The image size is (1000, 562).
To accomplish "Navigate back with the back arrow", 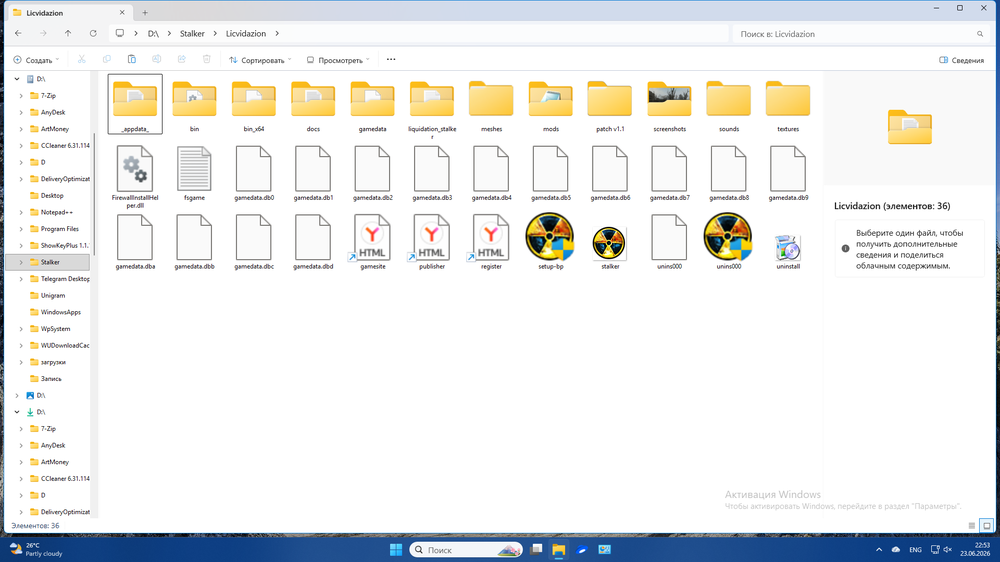I will 18,34.
